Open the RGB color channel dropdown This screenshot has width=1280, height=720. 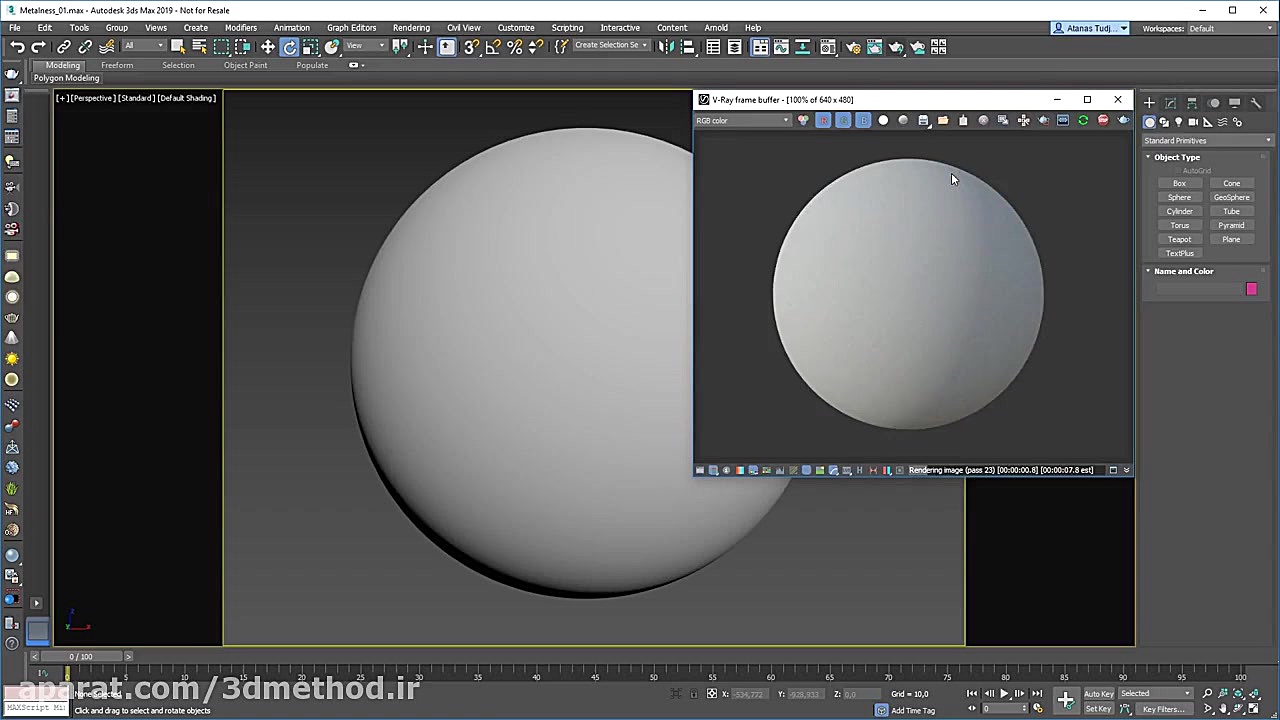pyautogui.click(x=743, y=121)
